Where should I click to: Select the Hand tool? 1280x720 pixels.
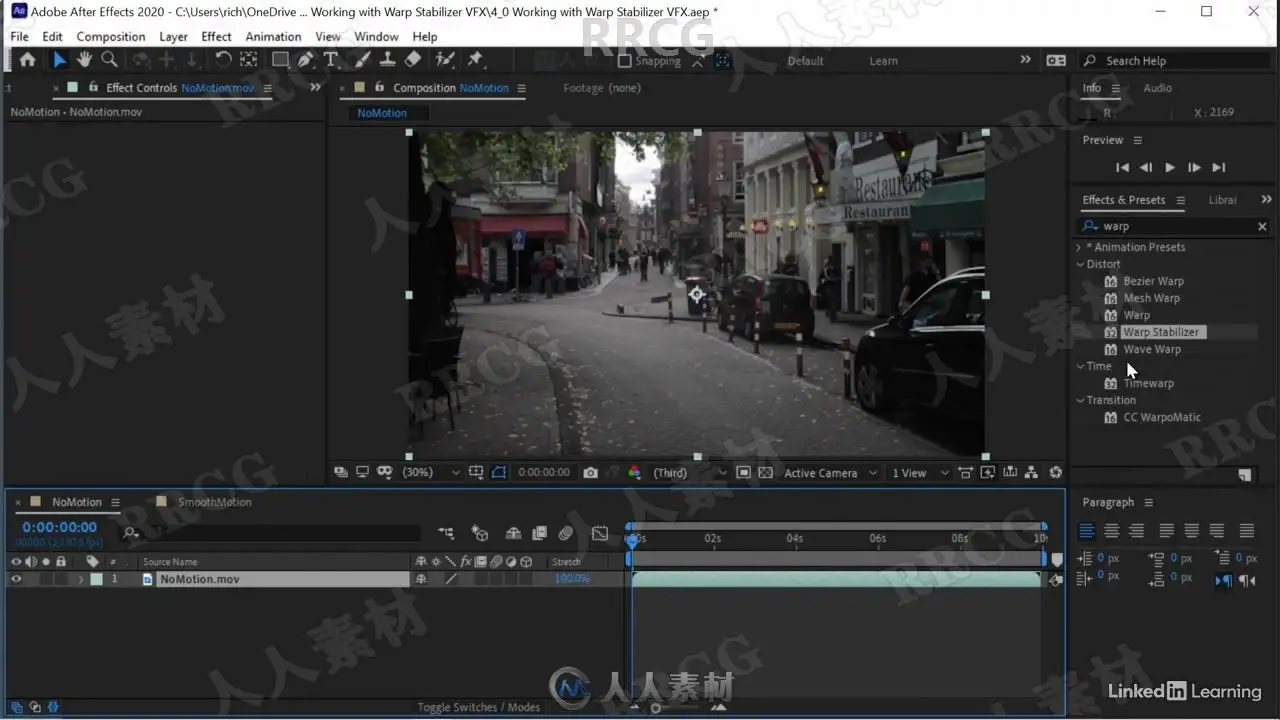(84, 60)
